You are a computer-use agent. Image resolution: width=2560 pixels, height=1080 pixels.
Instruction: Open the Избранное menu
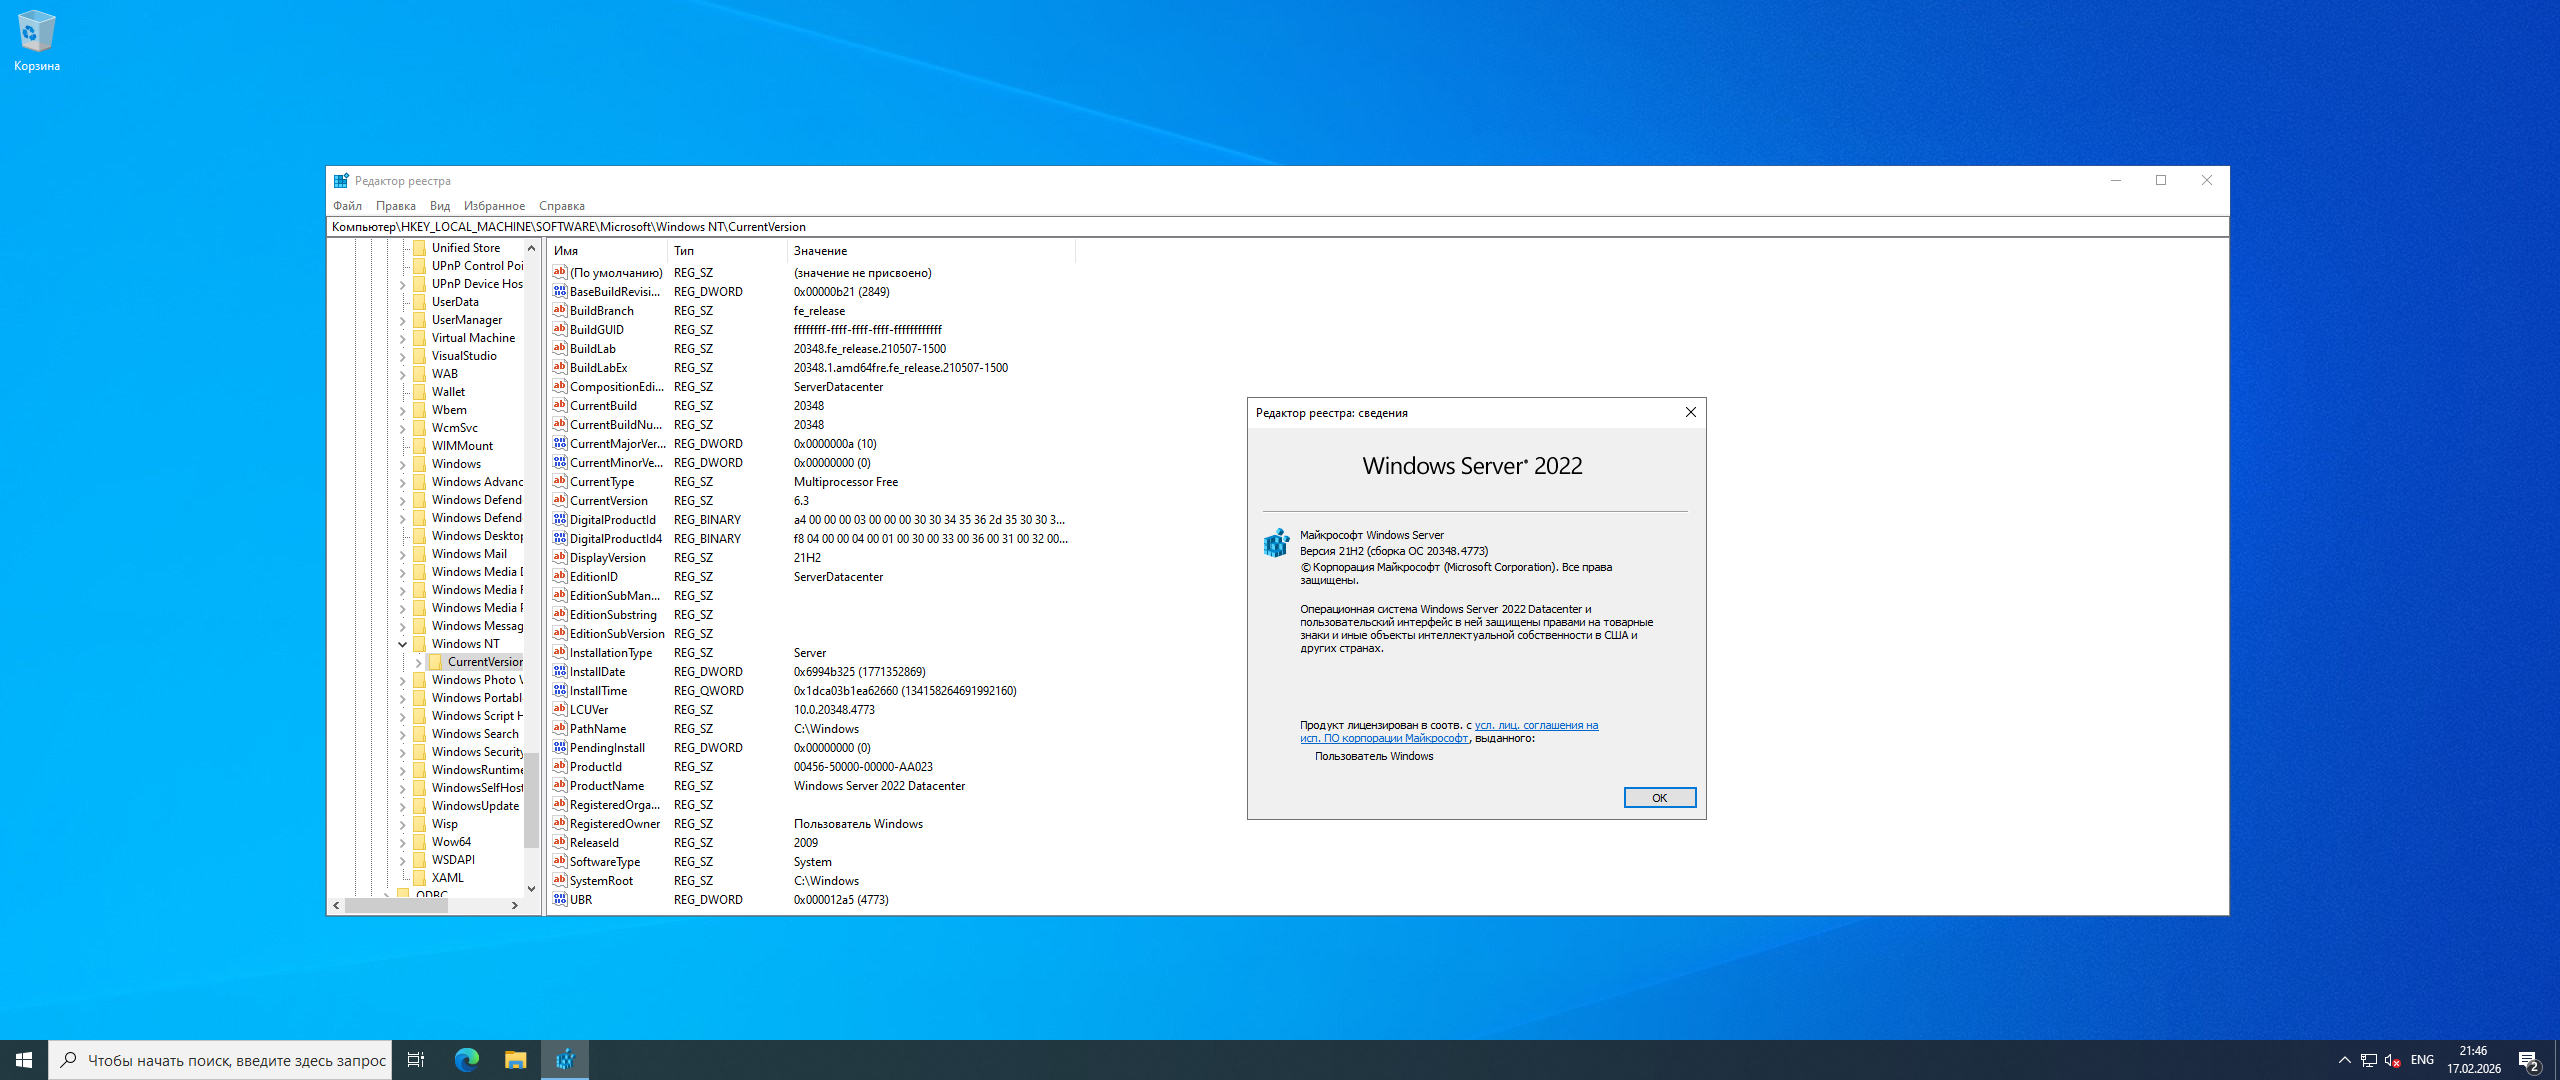pyautogui.click(x=494, y=206)
